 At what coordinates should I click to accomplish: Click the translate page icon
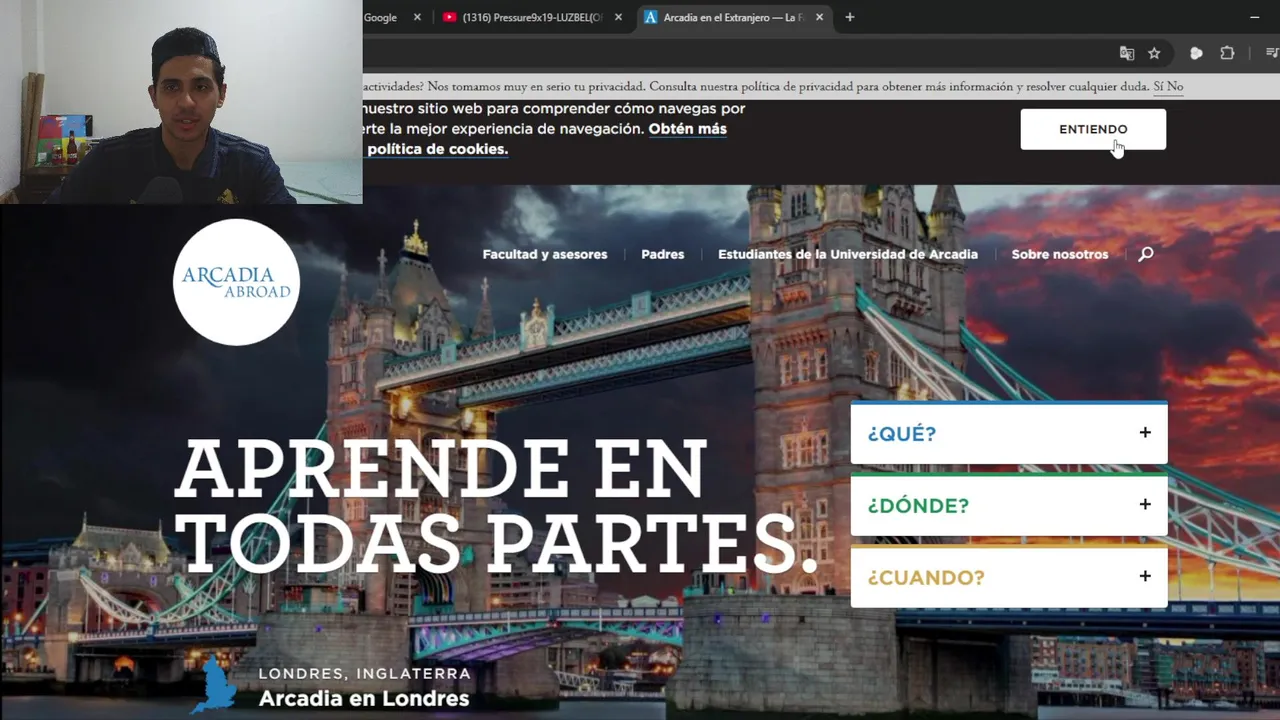tap(1127, 53)
